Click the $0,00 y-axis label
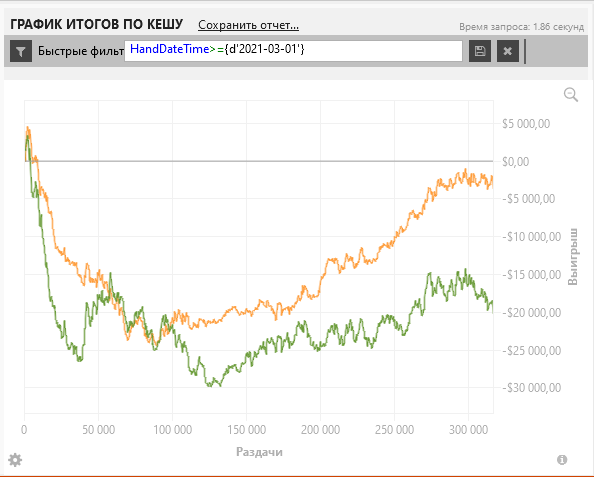The image size is (594, 477). point(515,162)
